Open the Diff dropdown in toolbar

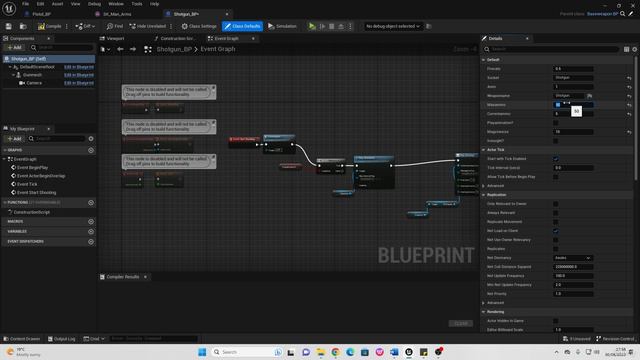coord(85,26)
